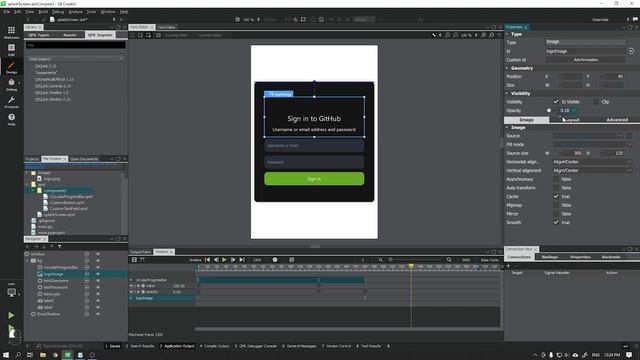
Task: Collapse the Geometry section
Action: click(507, 68)
